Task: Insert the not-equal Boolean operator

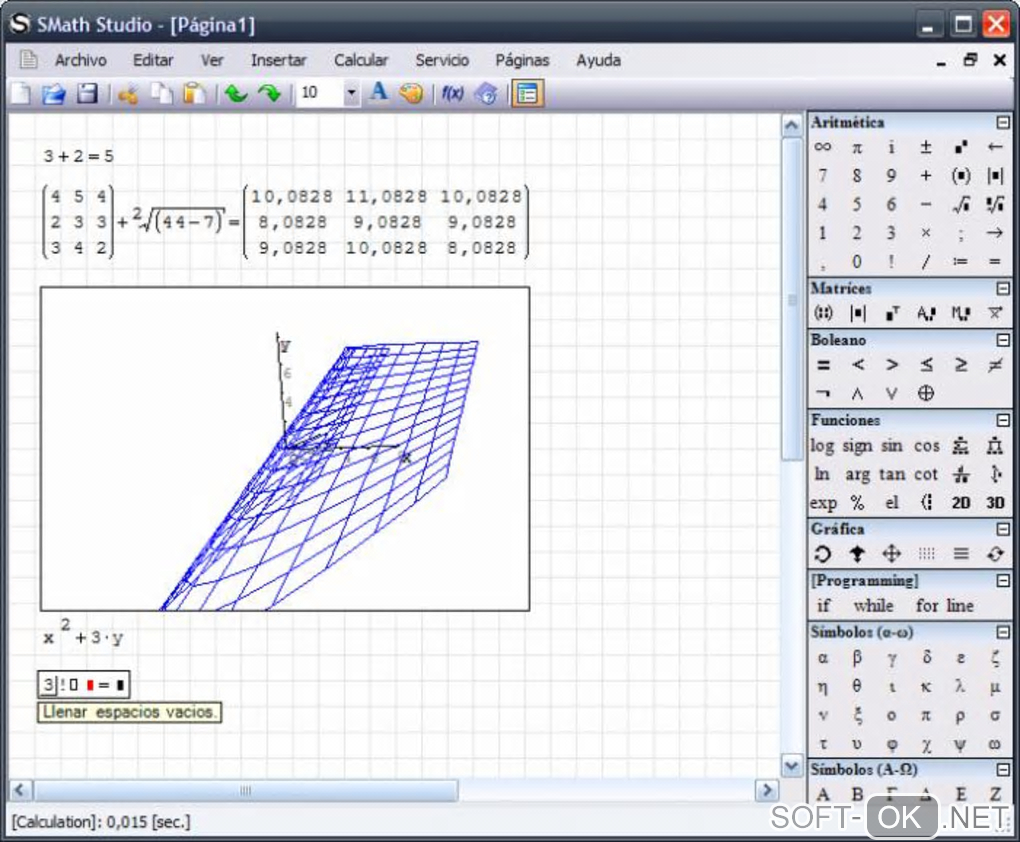Action: [995, 365]
